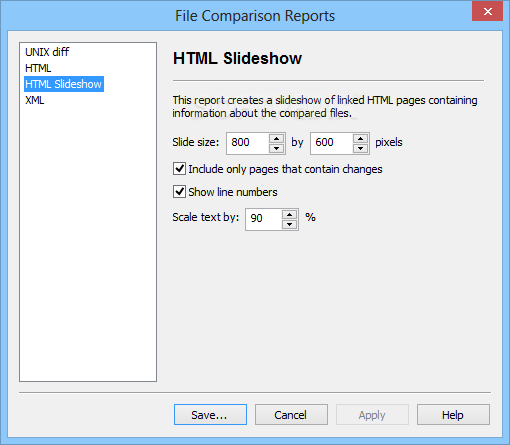Click the slide height field showing 600

click(x=332, y=143)
